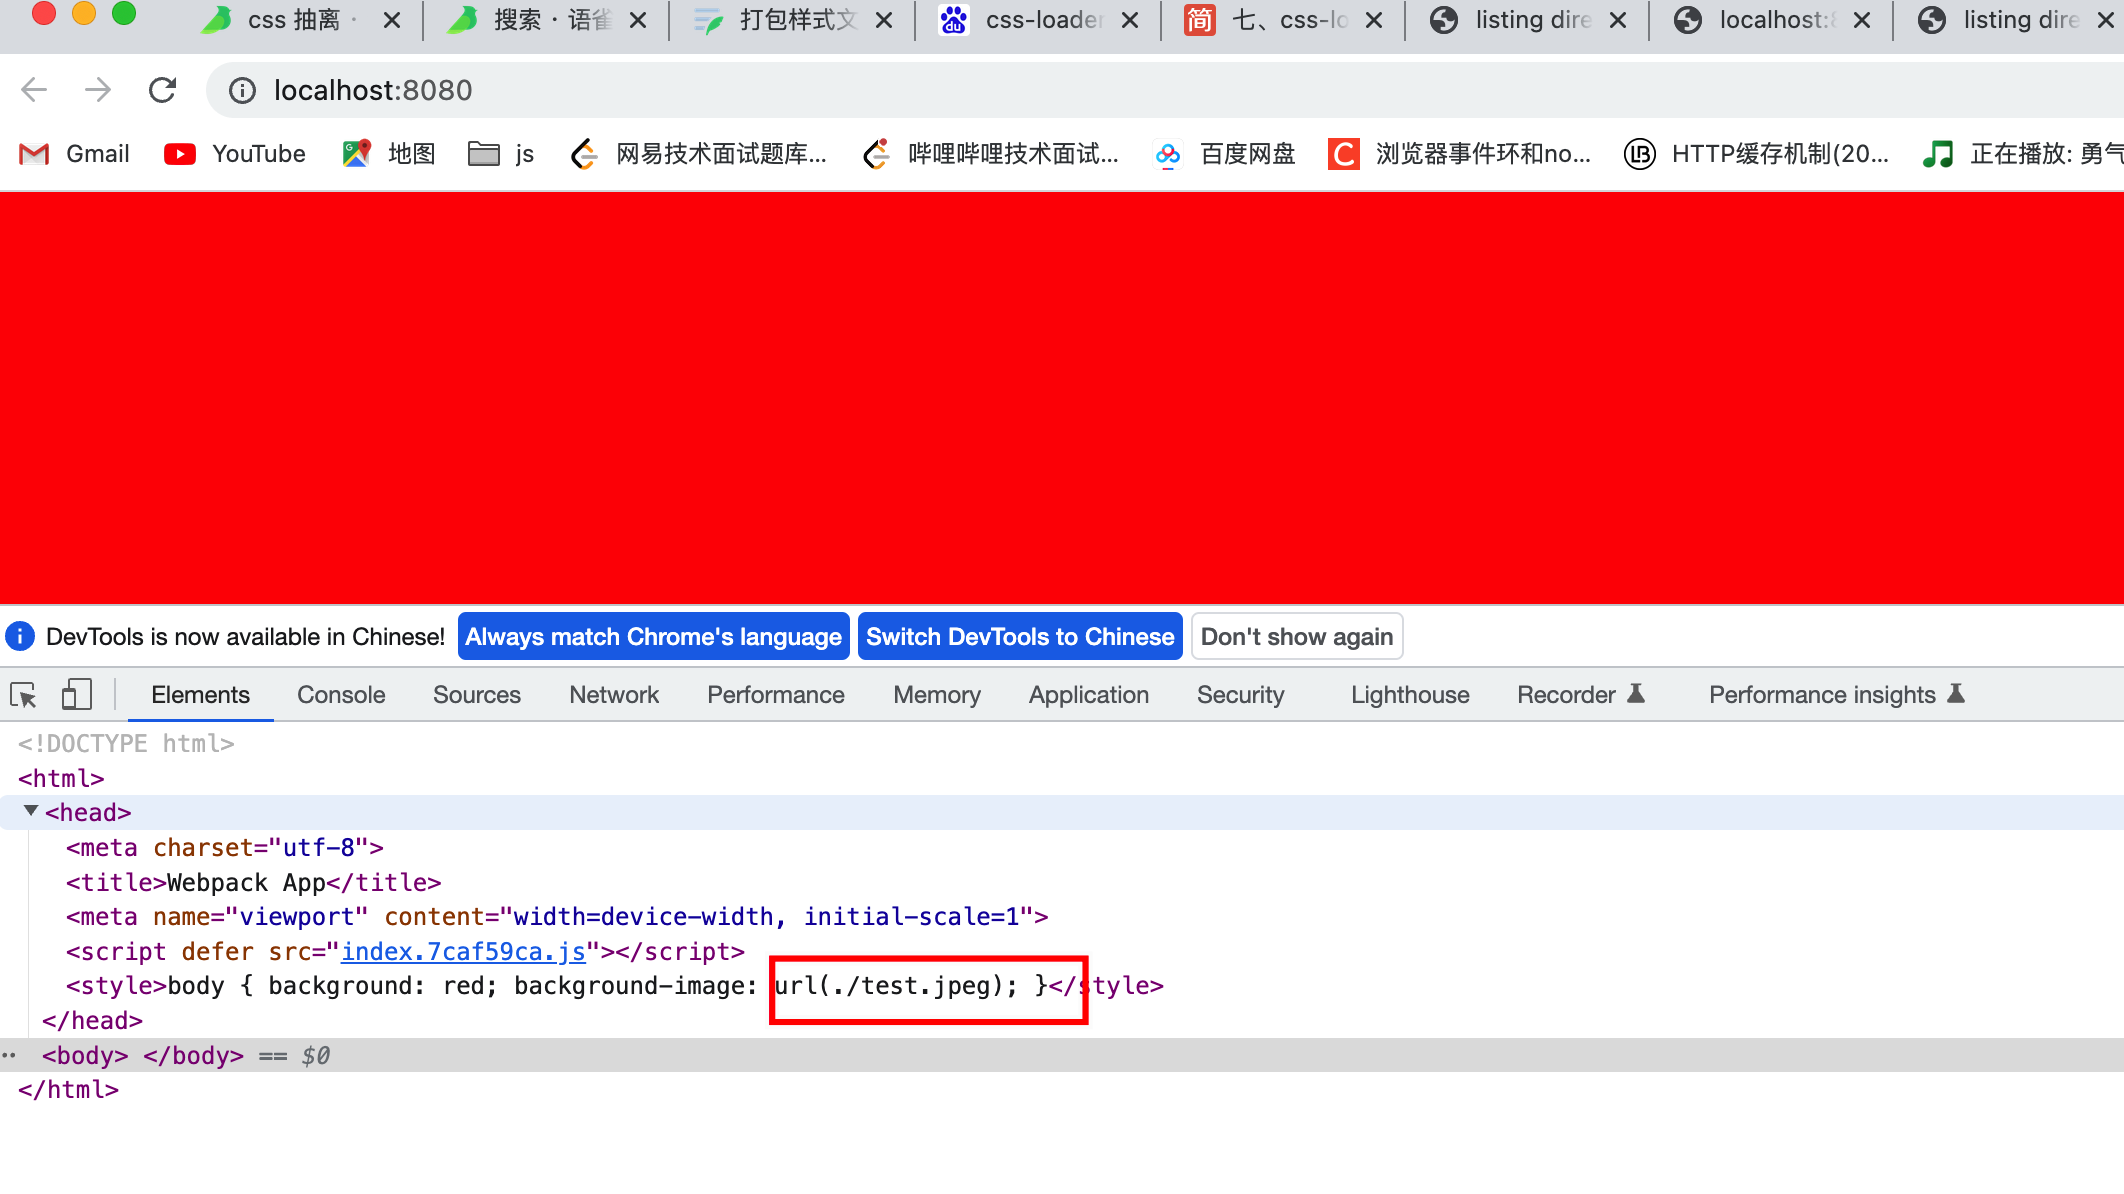Click Always match Chrome's language button
This screenshot has width=2124, height=1194.
(654, 637)
